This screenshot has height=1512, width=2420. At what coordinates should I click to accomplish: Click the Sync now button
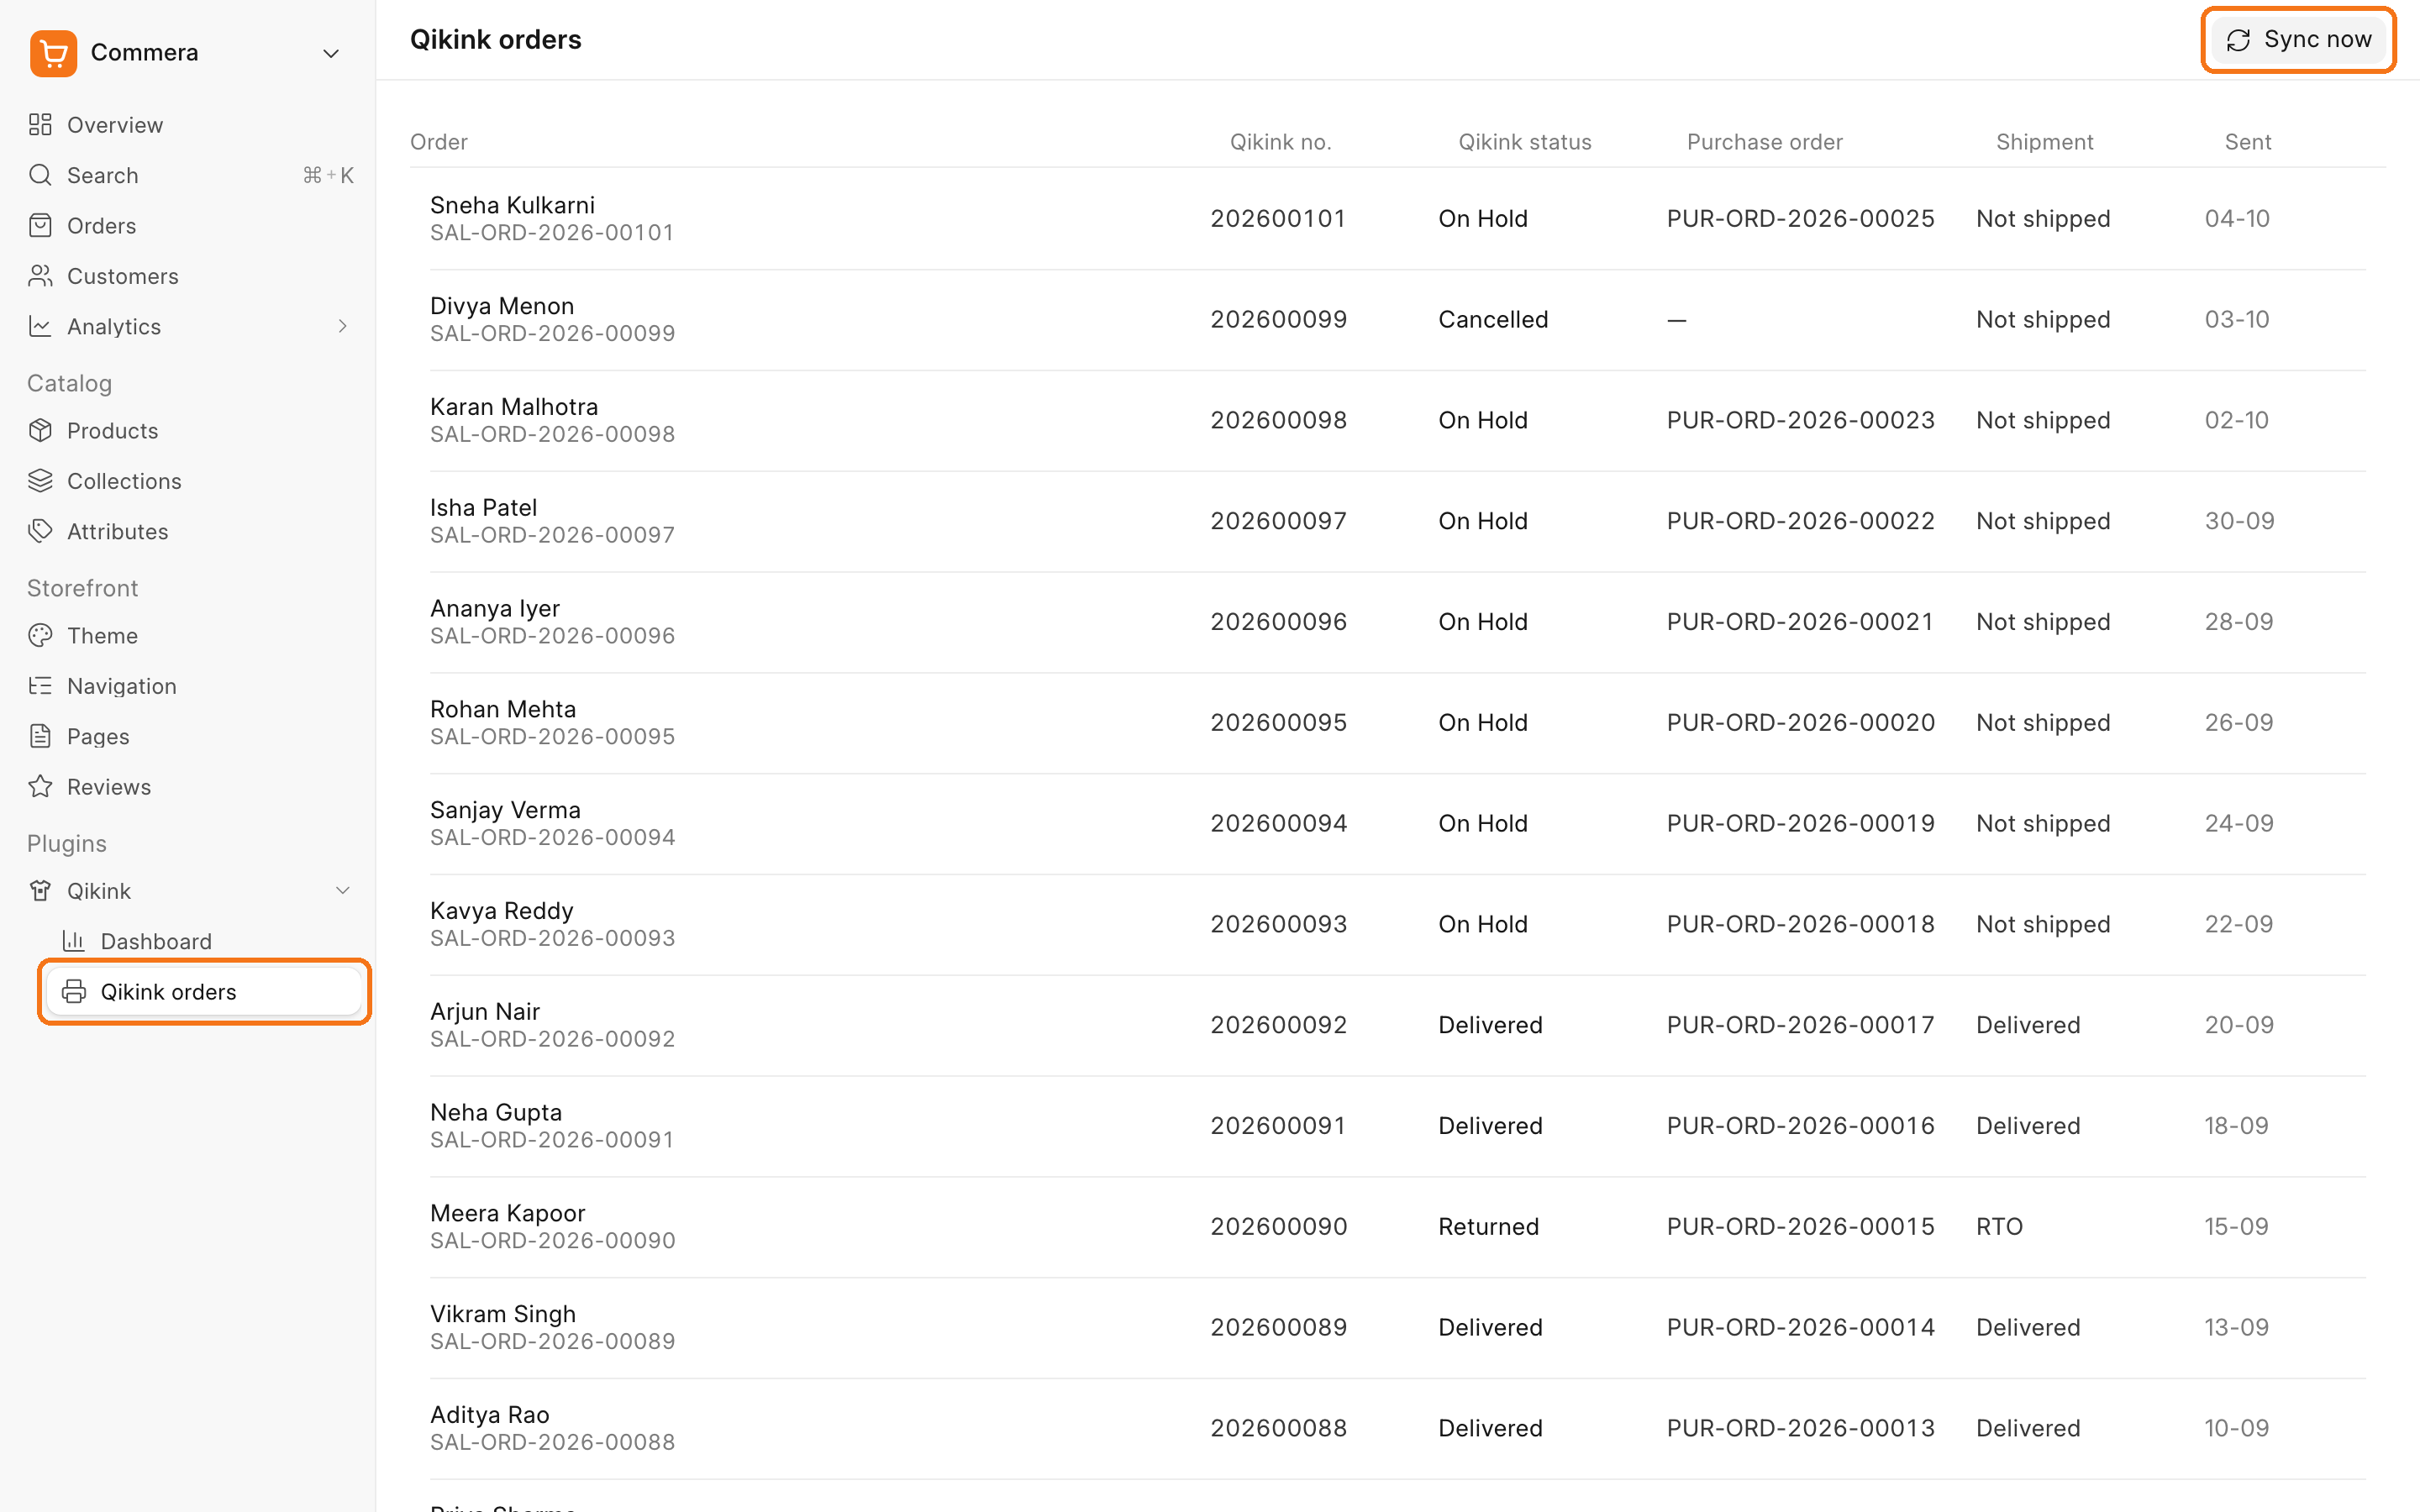point(2298,40)
